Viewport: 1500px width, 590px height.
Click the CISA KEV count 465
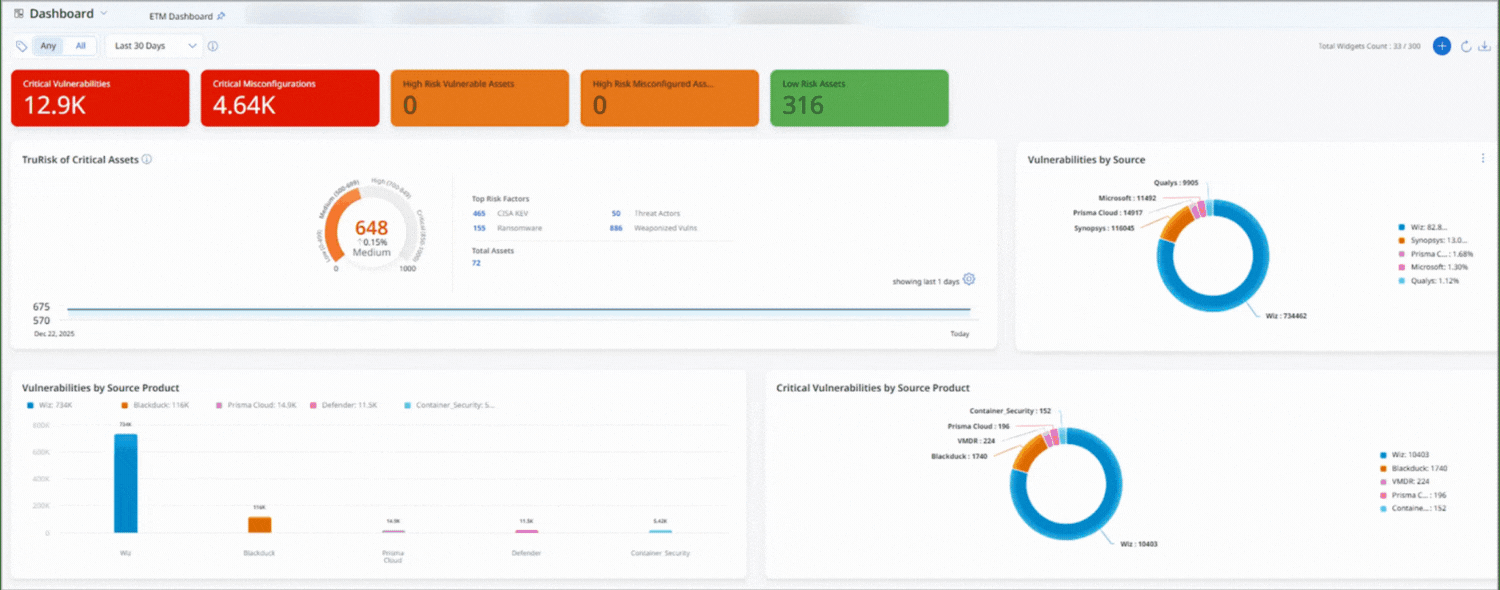pos(479,213)
